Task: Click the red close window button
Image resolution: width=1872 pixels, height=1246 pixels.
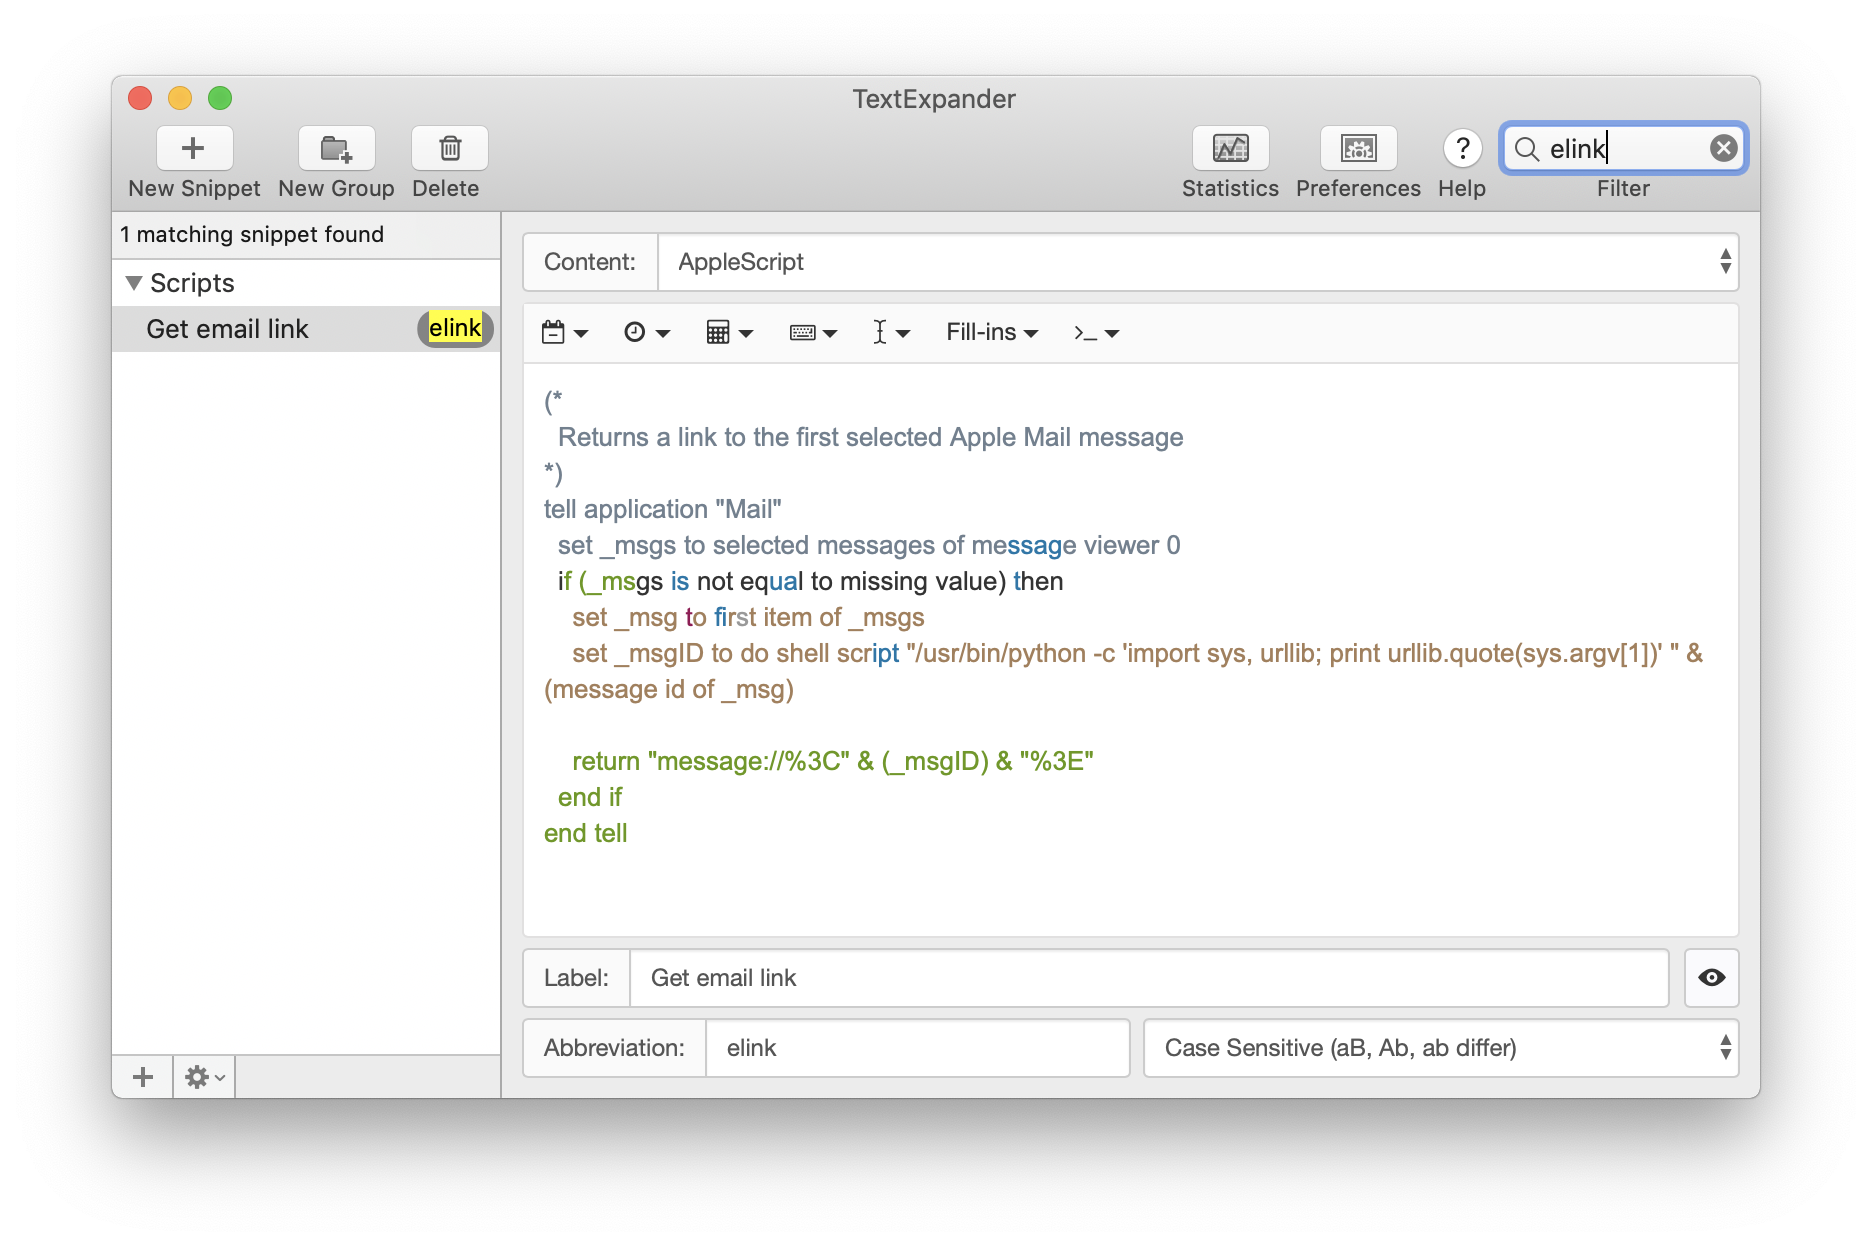Action: [140, 98]
